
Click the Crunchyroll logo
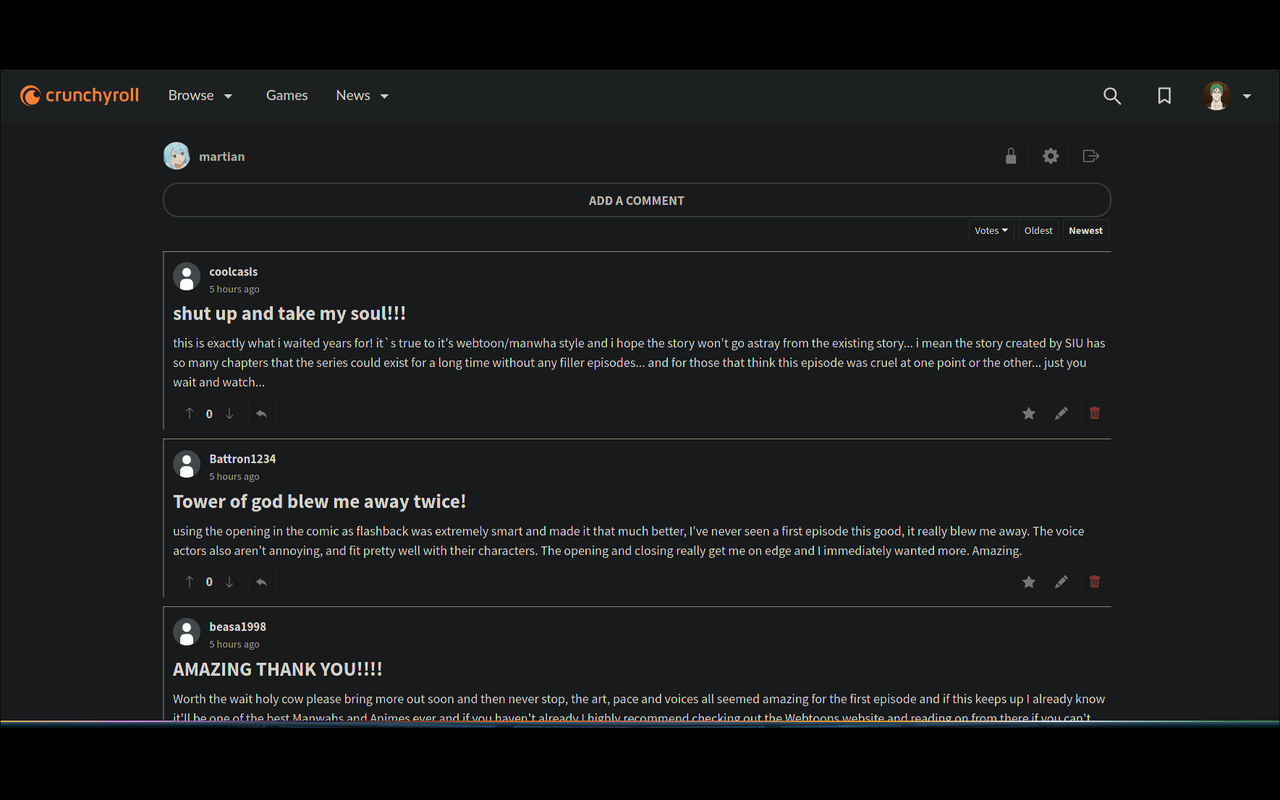click(79, 95)
